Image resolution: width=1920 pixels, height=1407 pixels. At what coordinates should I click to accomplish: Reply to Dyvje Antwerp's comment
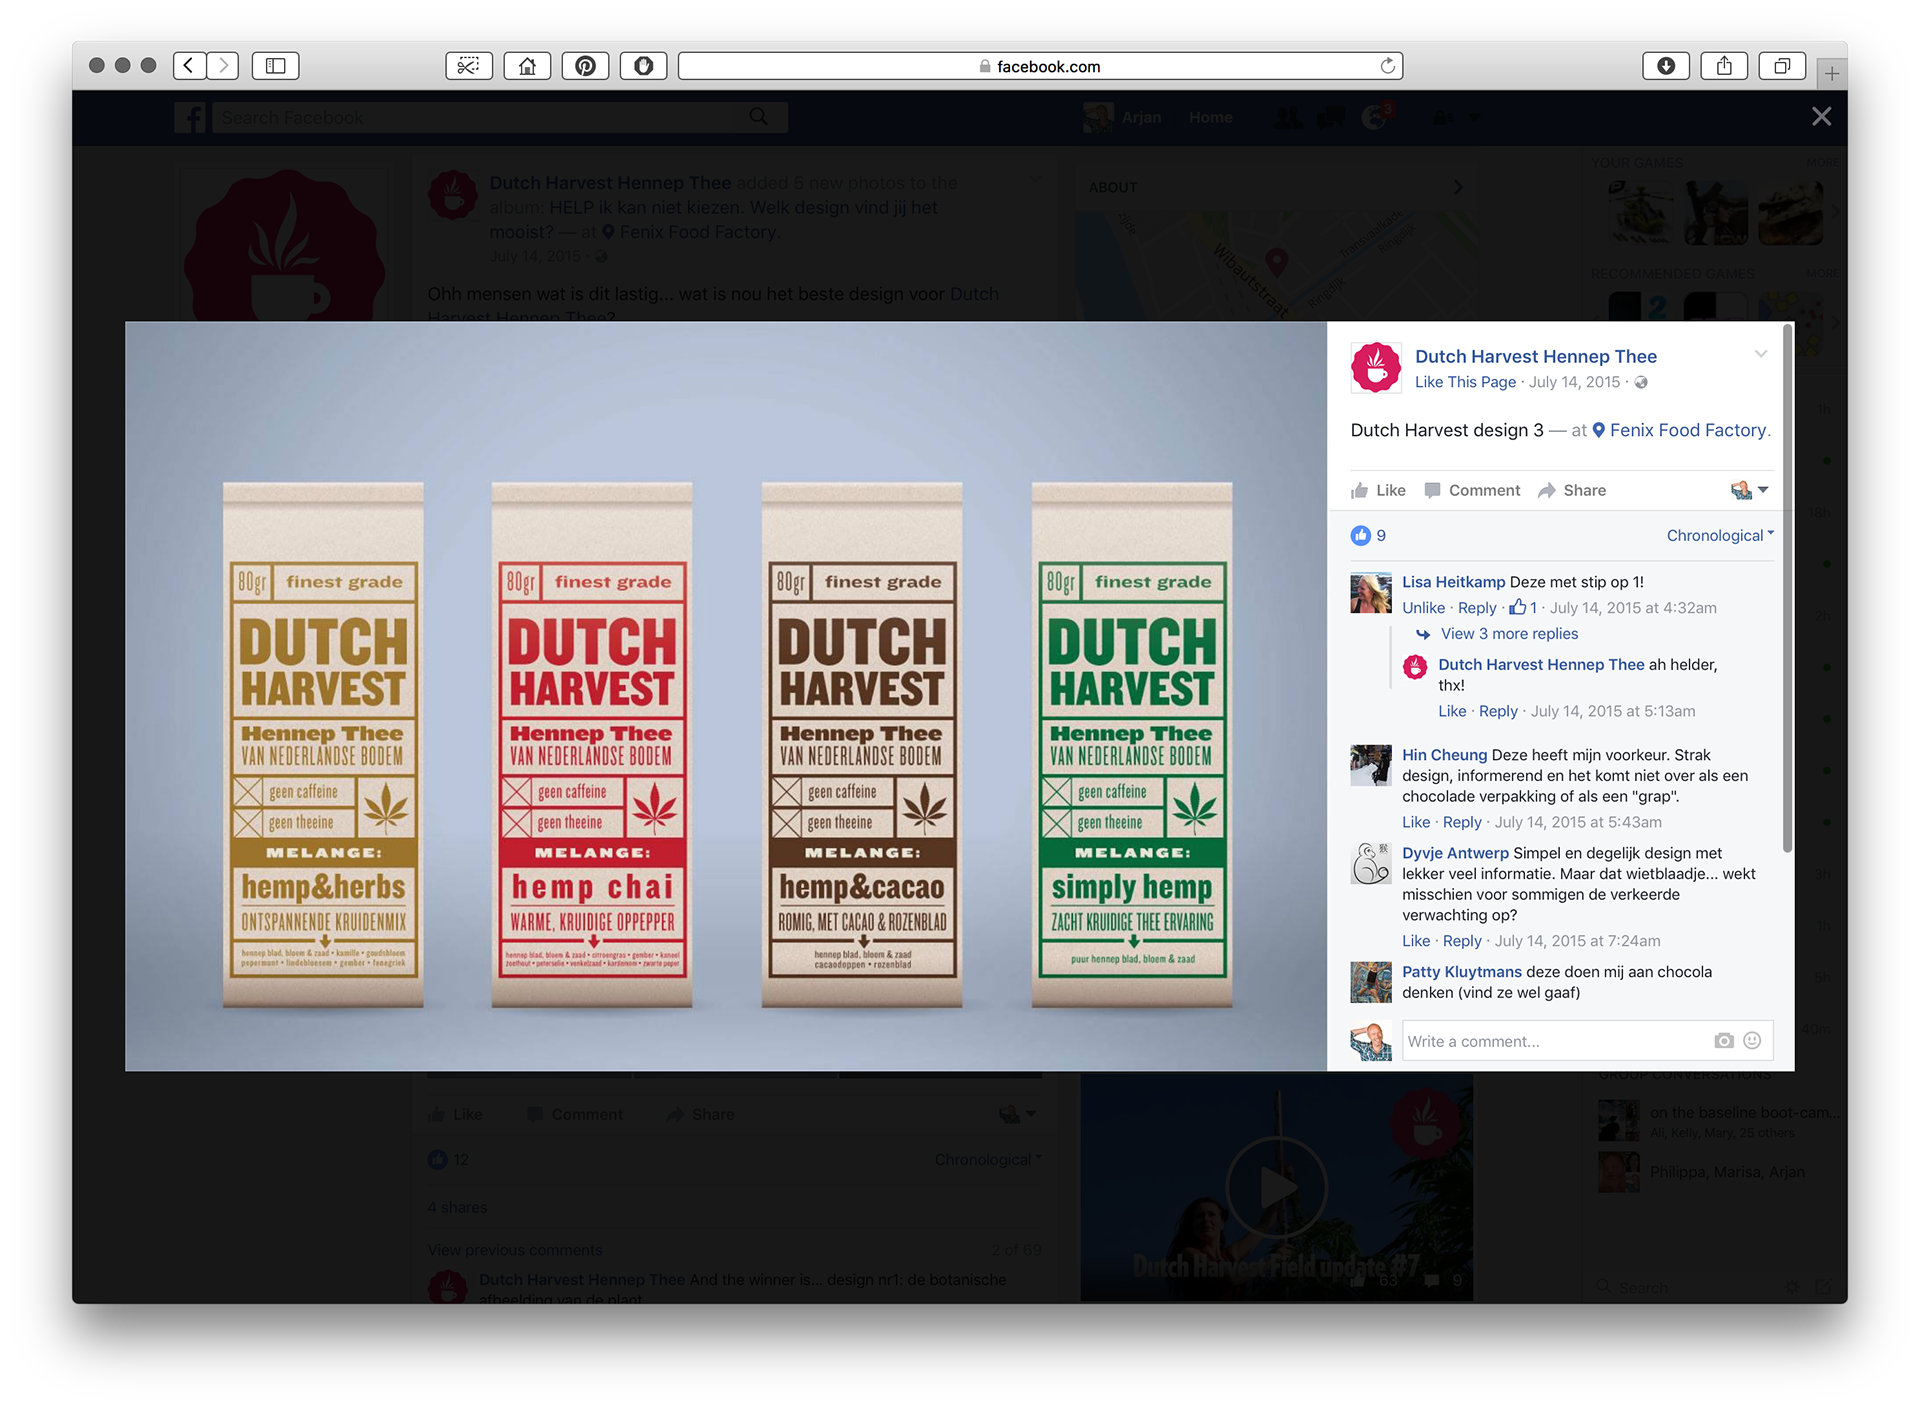coord(1462,942)
